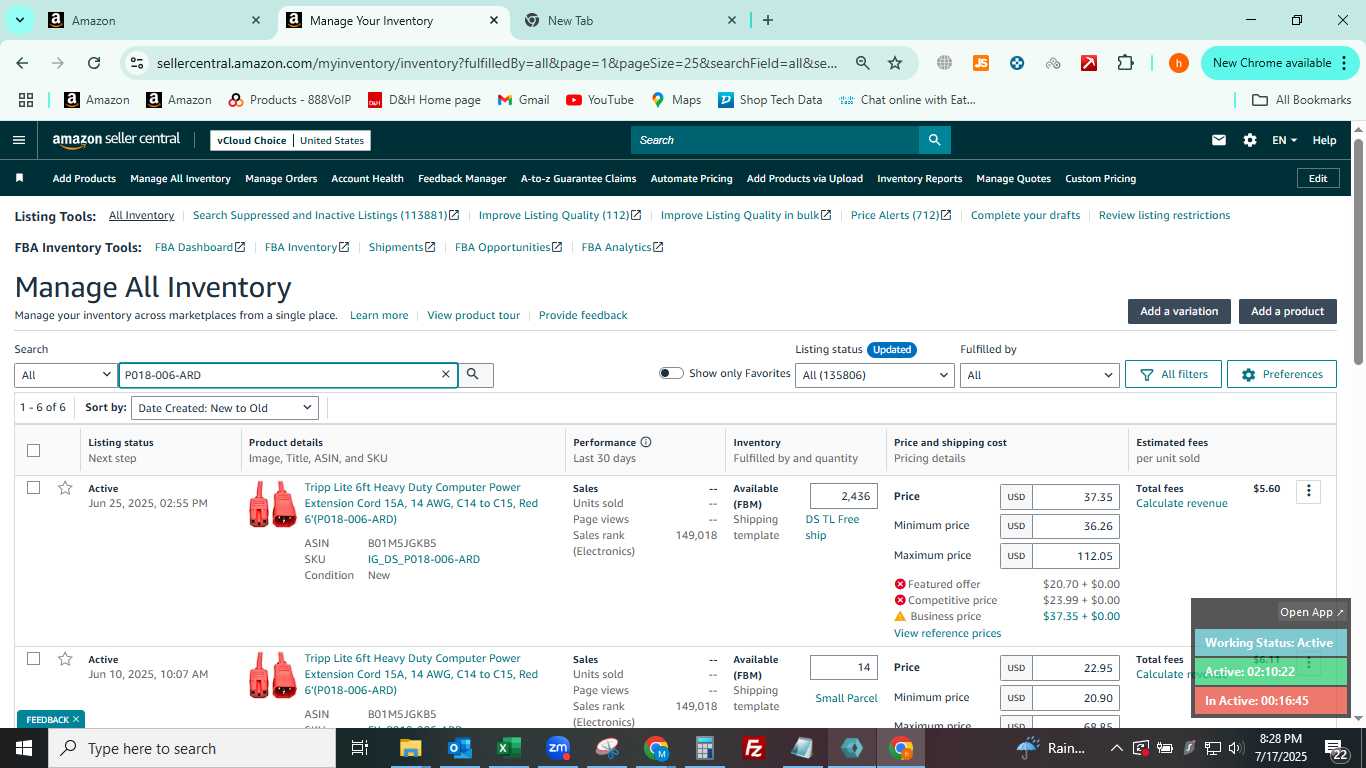The image size is (1366, 768).
Task: Check the Jun 25 listing checkbox
Action: point(33,488)
